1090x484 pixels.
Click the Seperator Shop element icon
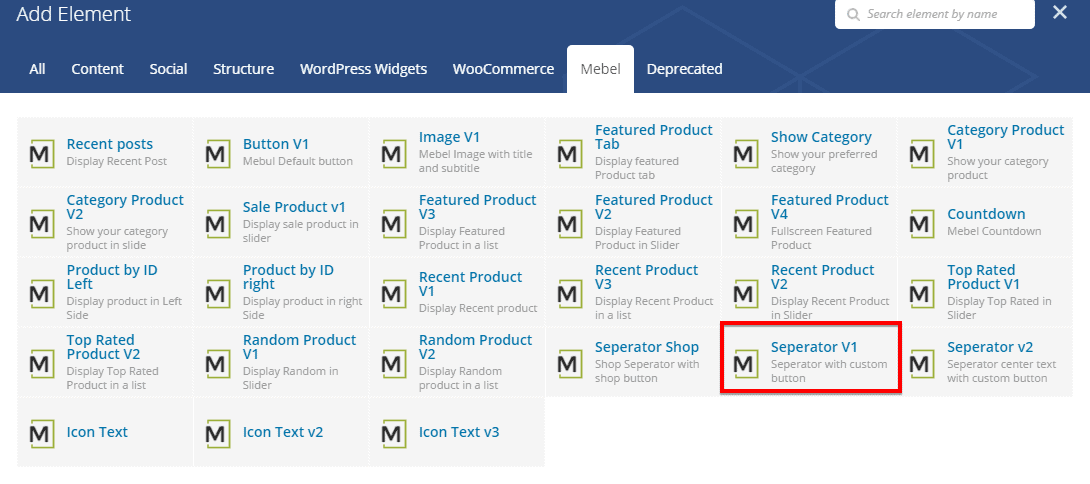569,363
